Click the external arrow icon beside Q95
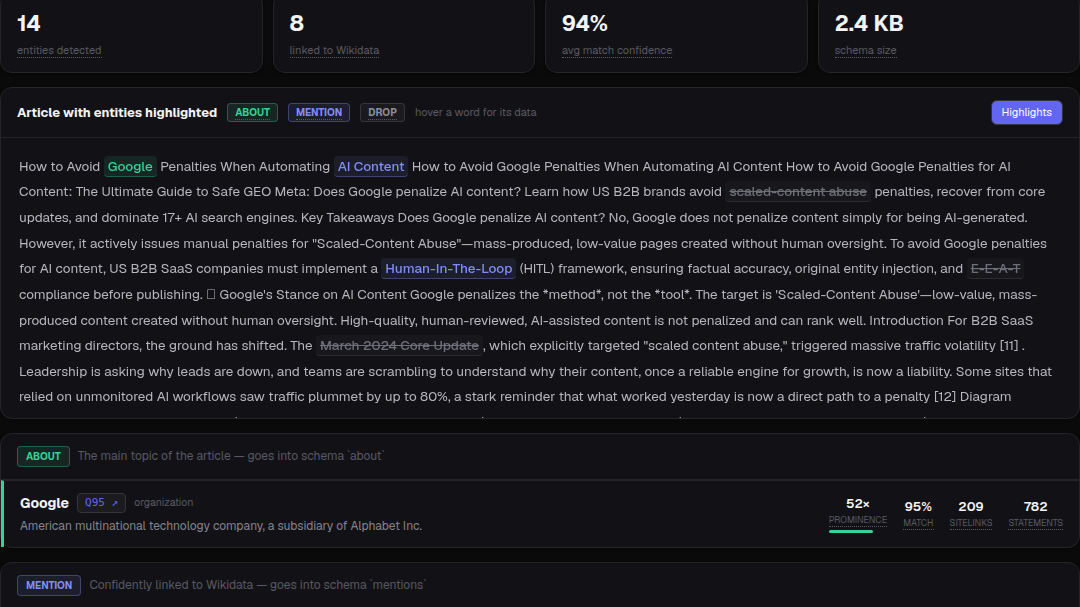The width and height of the screenshot is (1080, 607). click(115, 504)
